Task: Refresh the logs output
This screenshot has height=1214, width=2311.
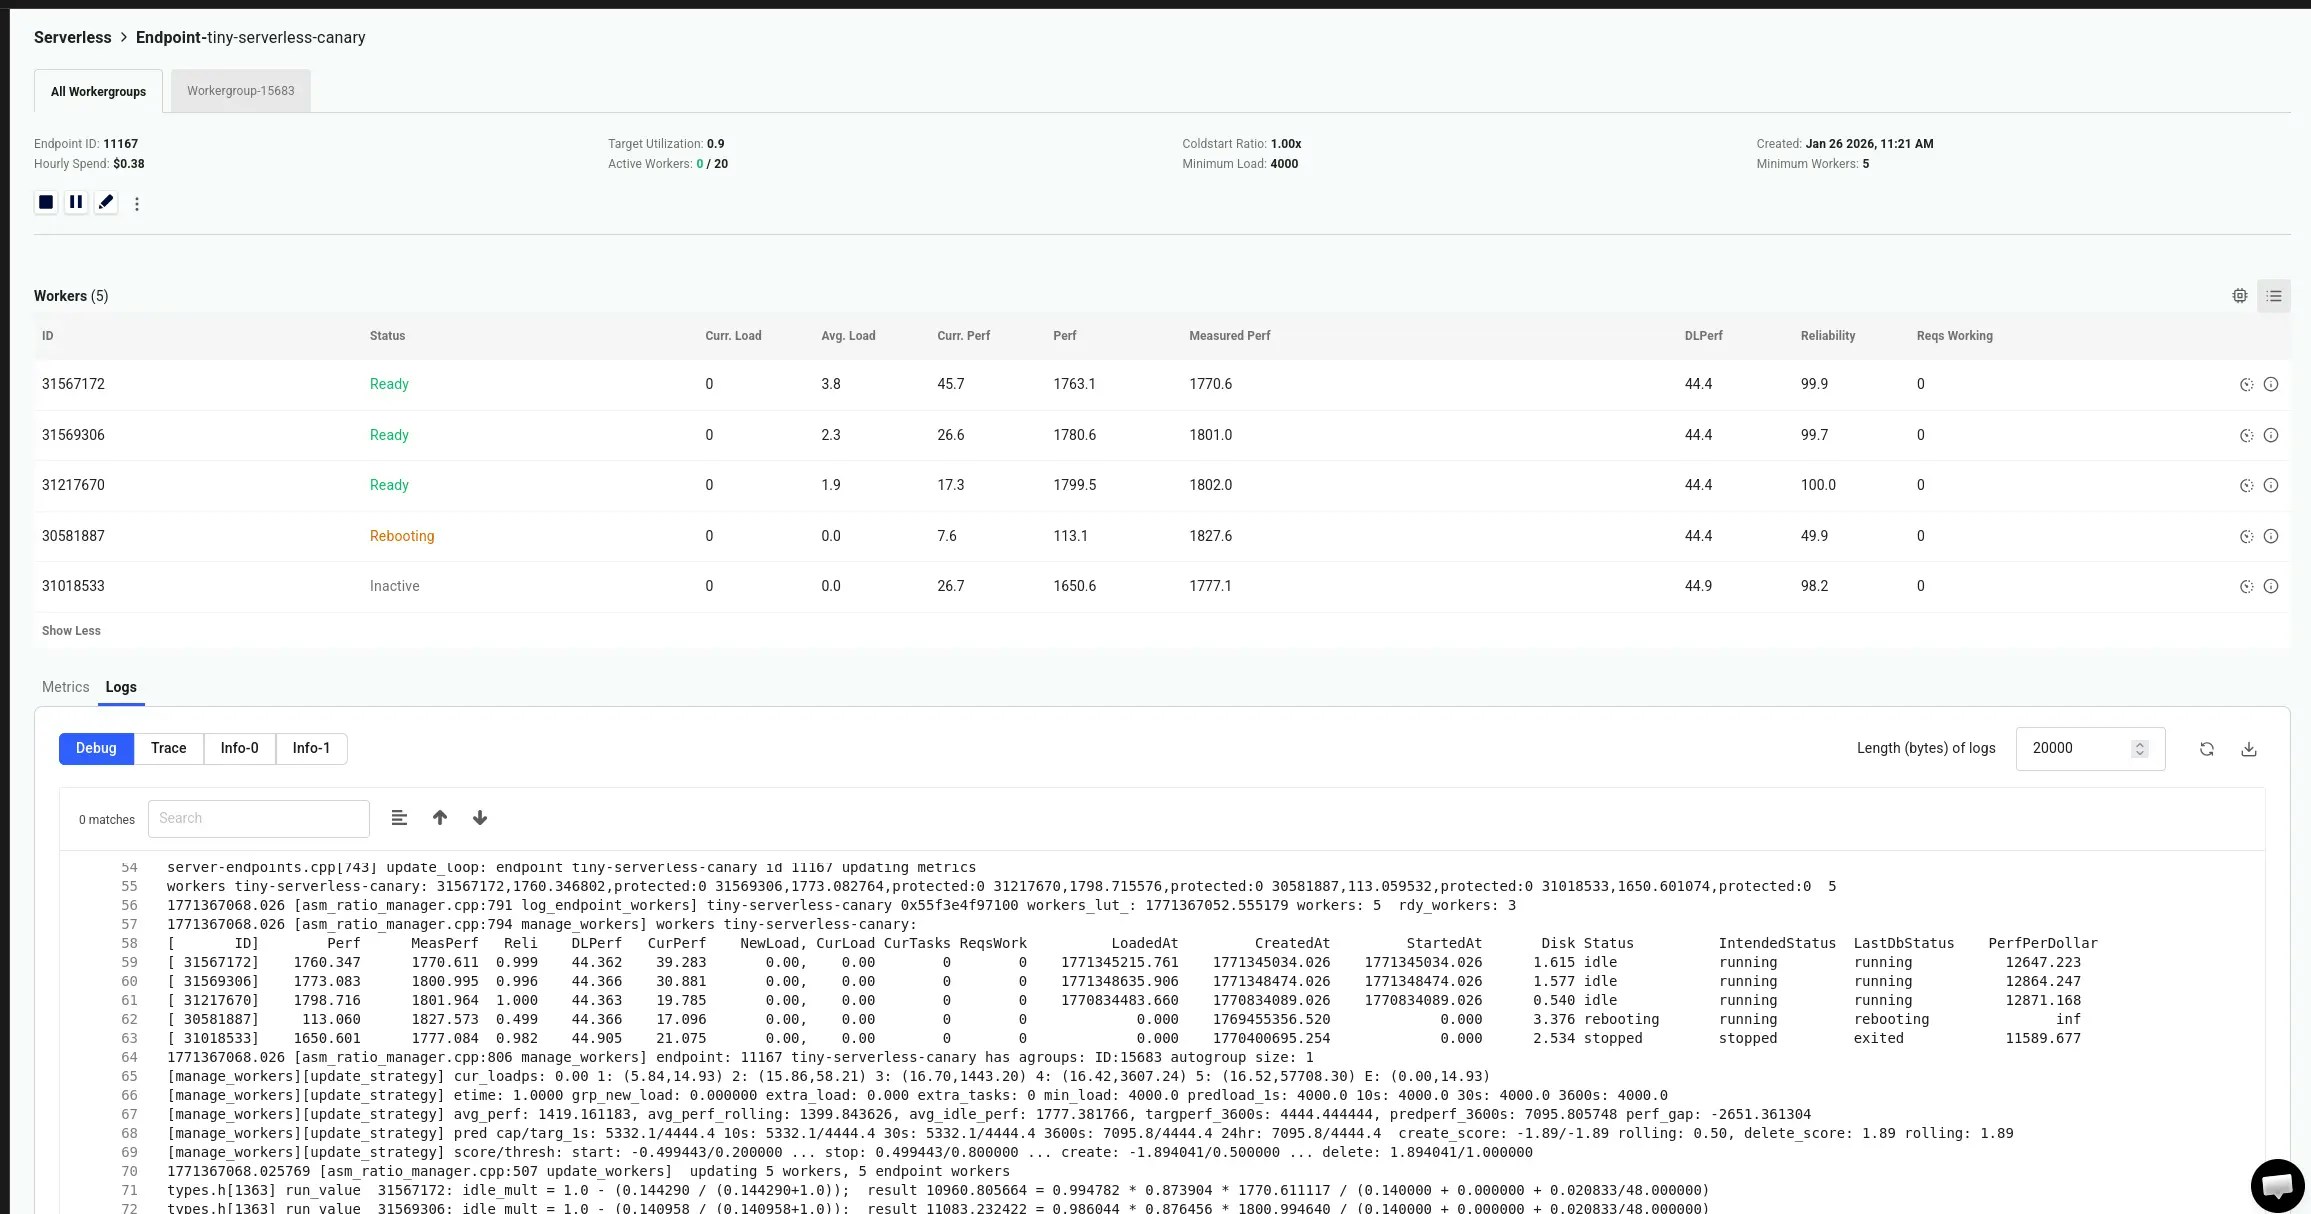Action: tap(2206, 748)
